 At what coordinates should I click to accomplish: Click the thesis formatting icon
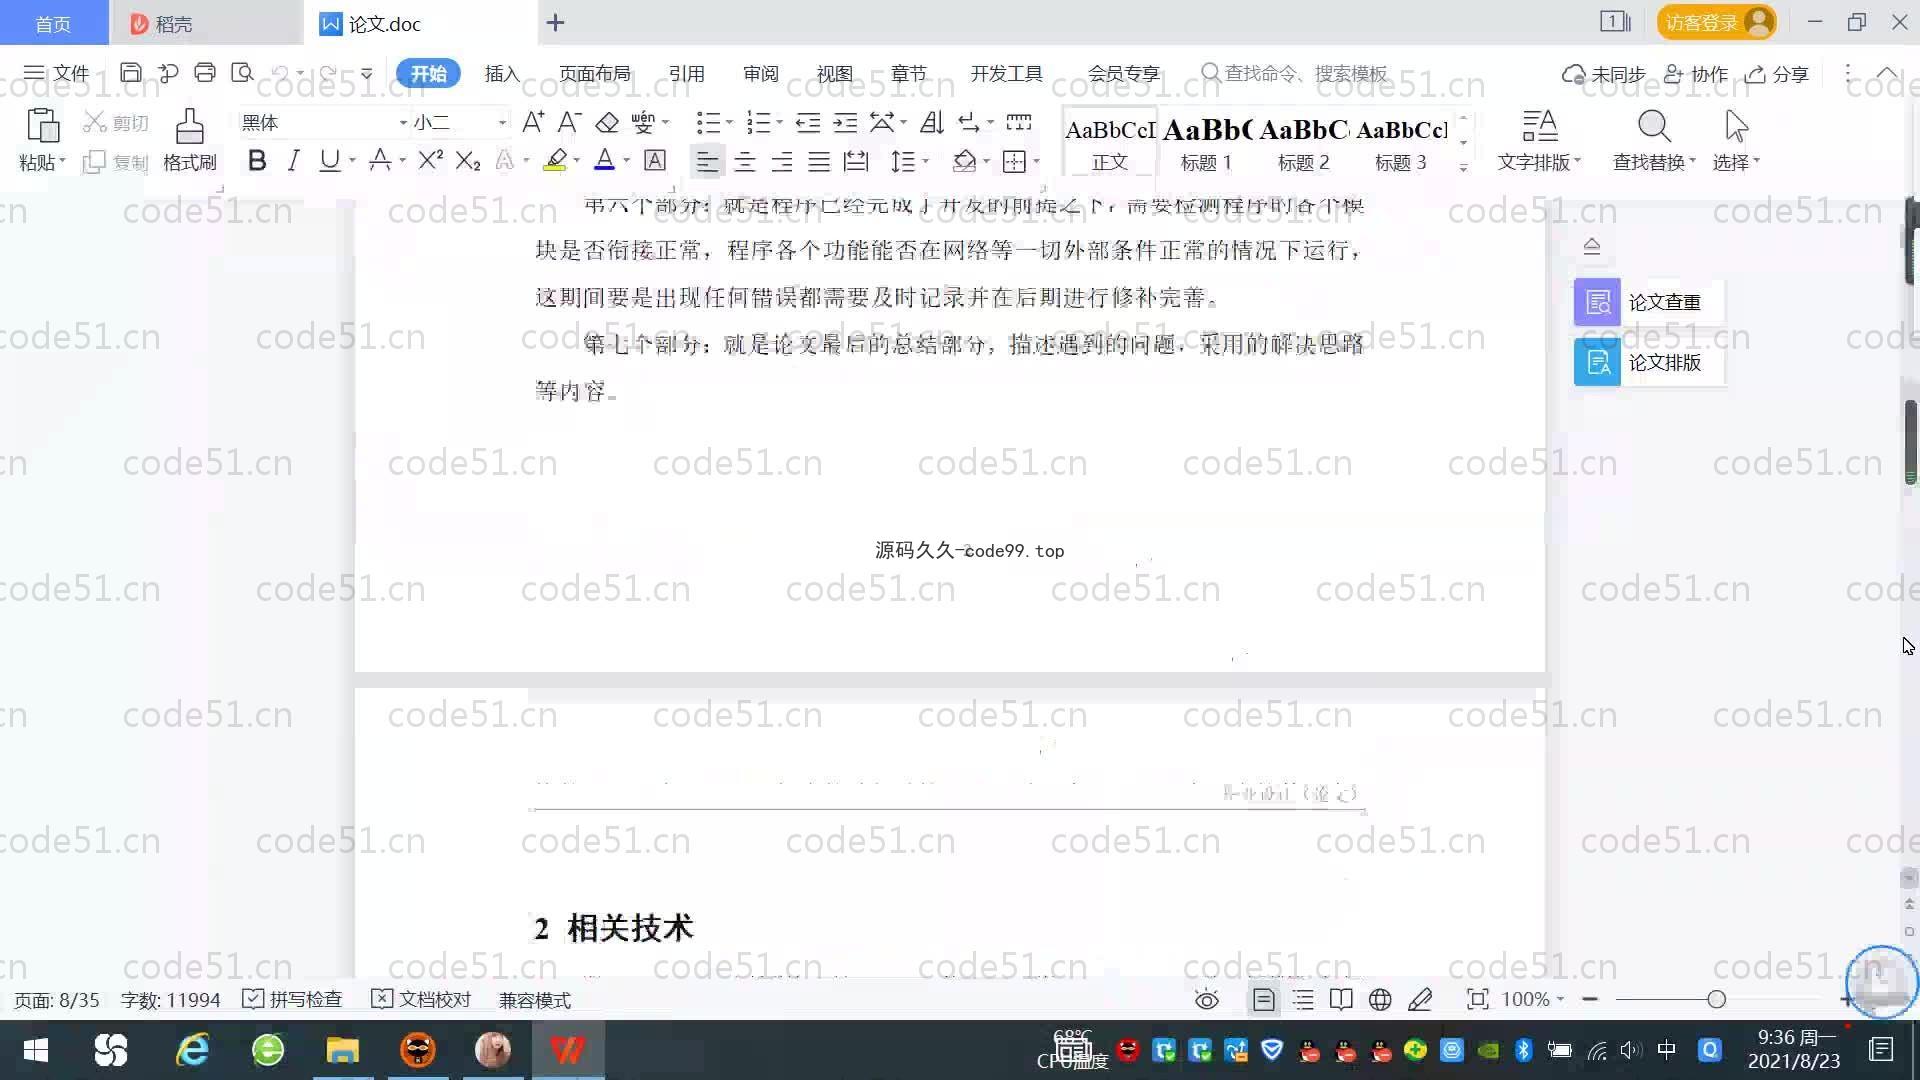(1597, 362)
